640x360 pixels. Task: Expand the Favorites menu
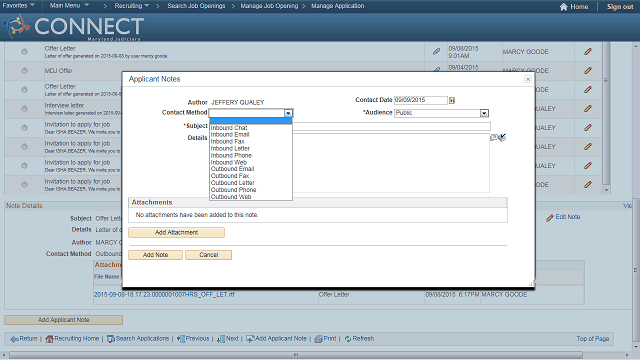tap(18, 5)
